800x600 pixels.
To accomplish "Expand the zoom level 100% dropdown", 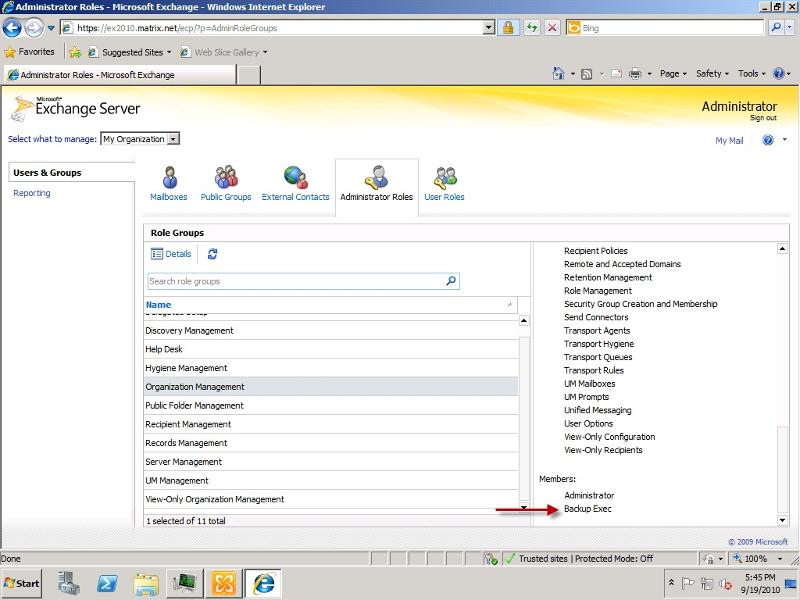I will click(780, 559).
